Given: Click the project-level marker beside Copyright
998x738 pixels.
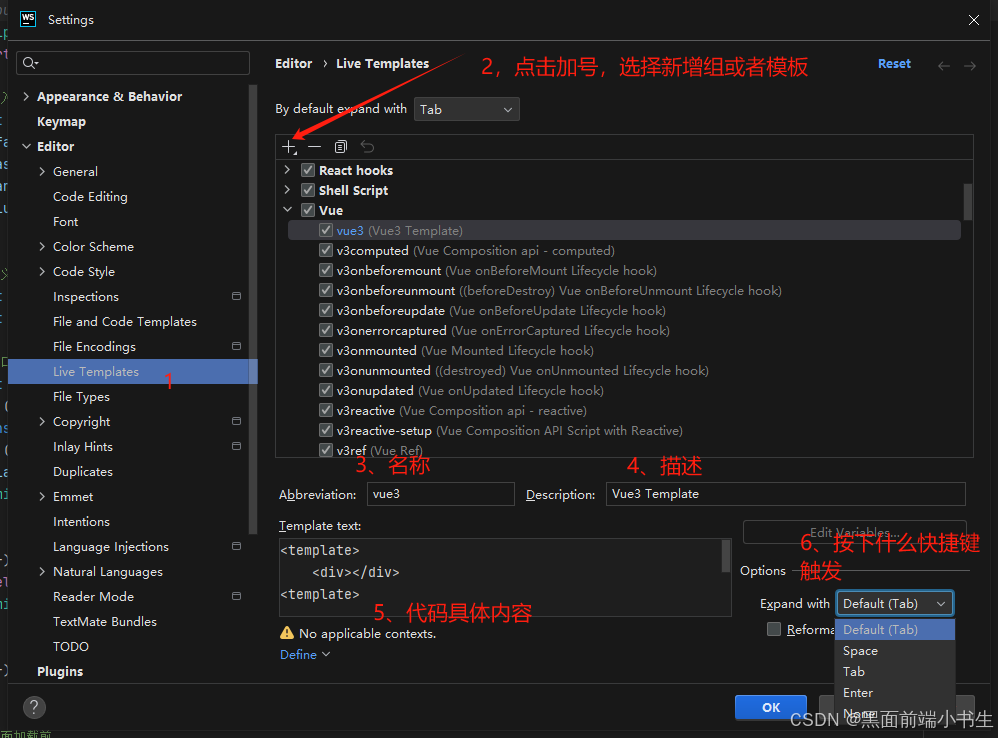Looking at the screenshot, I should 236,421.
